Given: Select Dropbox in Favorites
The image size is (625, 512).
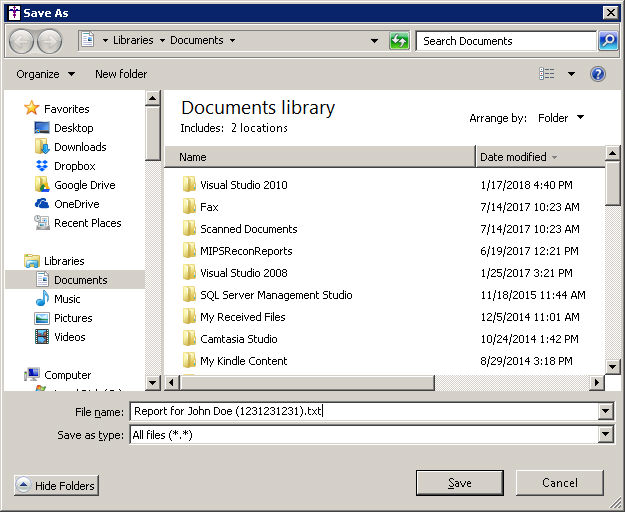Looking at the screenshot, I should (x=74, y=166).
